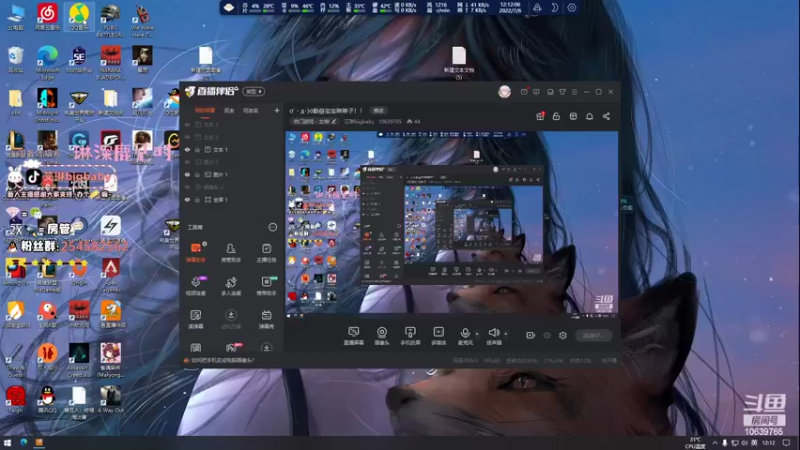The width and height of the screenshot is (800, 450).
Task: Click the padlock icon in the room toolbar
Action: point(556,116)
